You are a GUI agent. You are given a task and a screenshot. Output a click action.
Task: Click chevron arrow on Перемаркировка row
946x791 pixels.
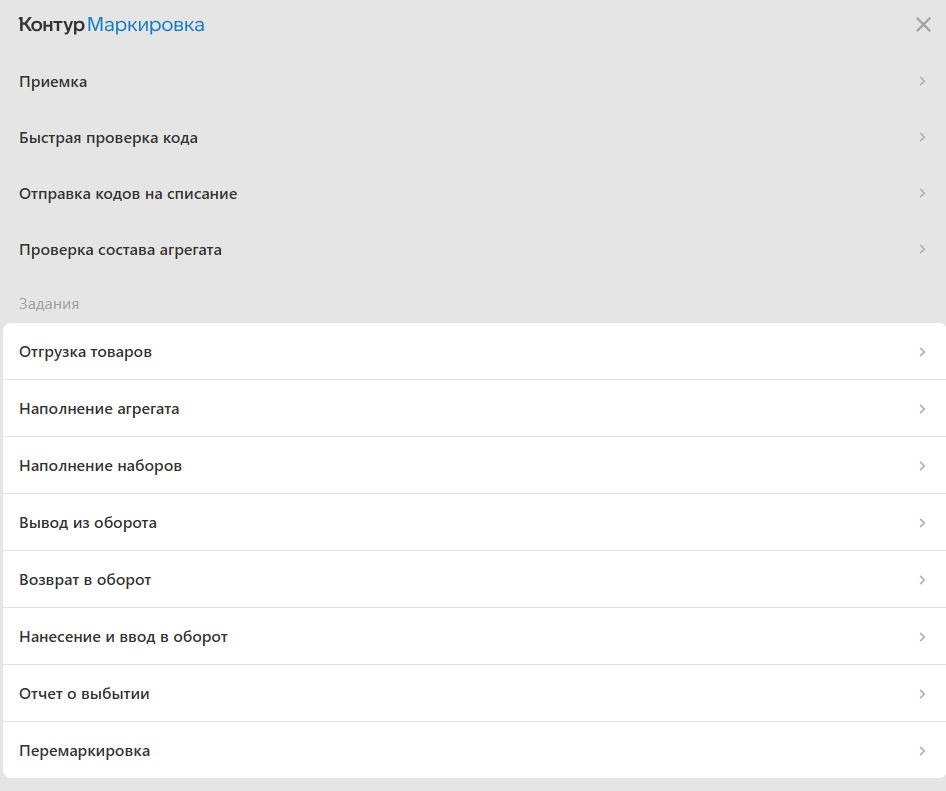(922, 751)
